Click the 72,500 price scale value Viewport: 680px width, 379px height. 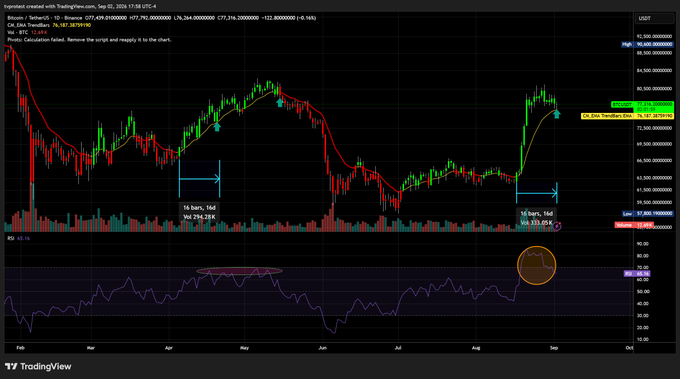[654, 128]
